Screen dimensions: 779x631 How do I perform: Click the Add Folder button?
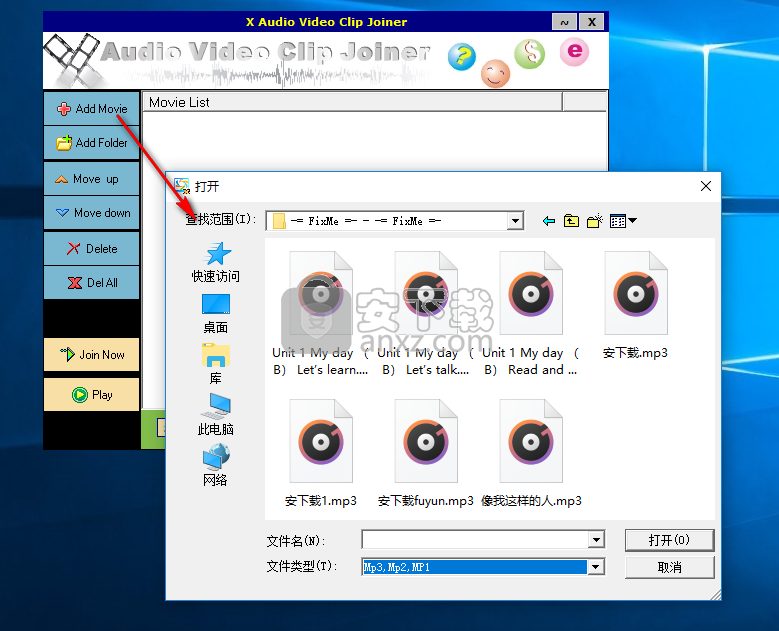tap(91, 143)
